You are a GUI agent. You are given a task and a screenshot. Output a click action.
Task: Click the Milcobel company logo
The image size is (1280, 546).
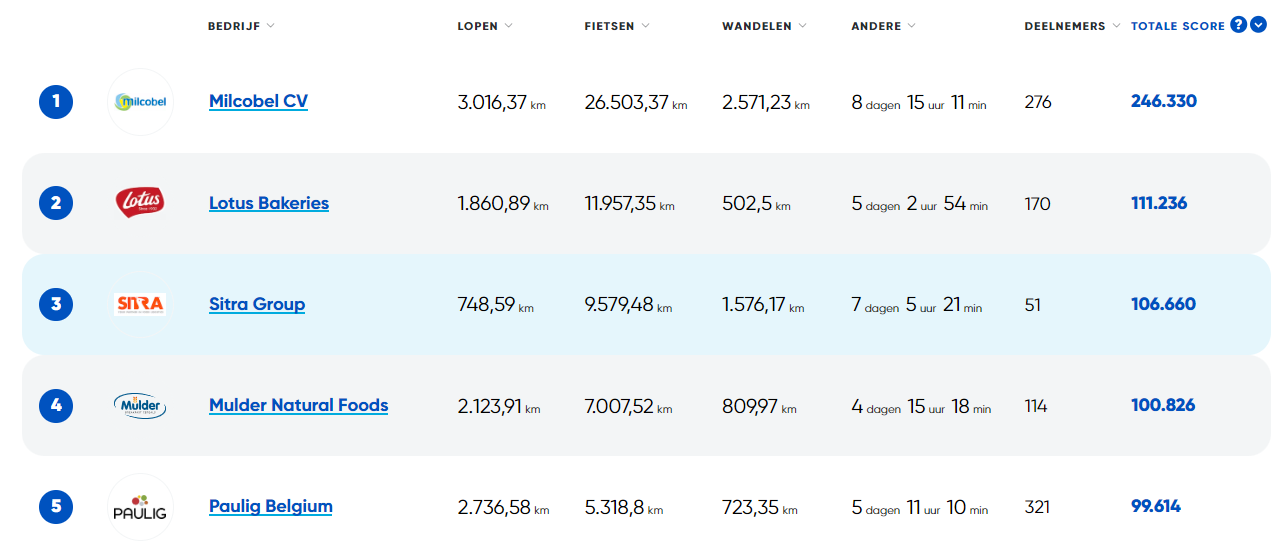point(140,102)
